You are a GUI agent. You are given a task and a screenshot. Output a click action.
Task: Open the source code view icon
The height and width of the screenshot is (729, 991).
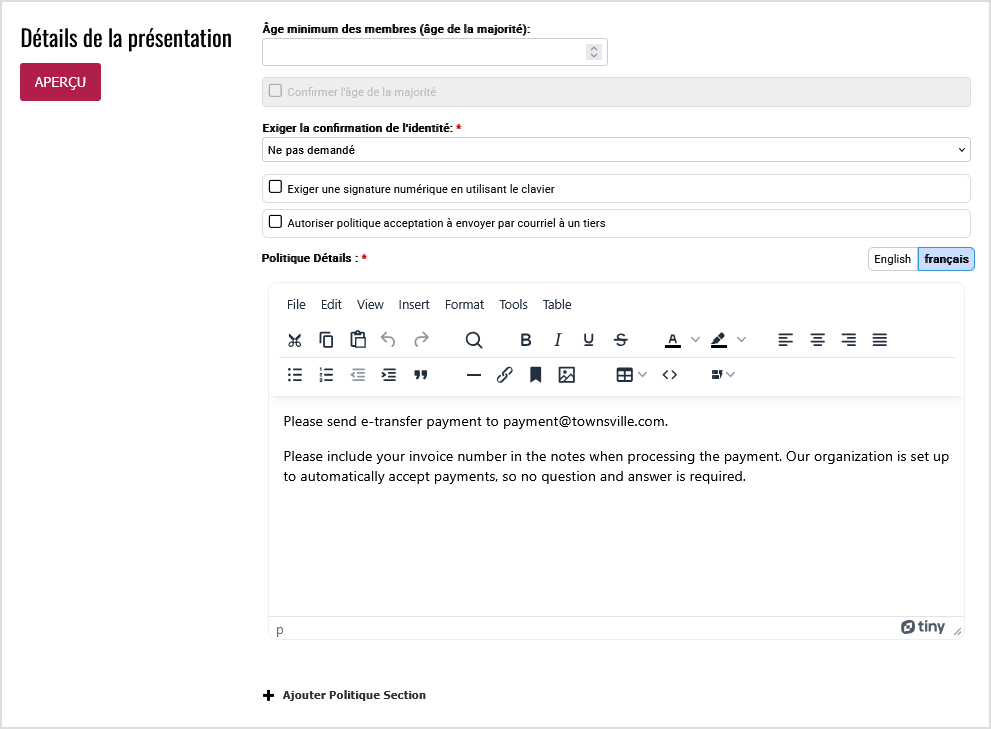[670, 375]
